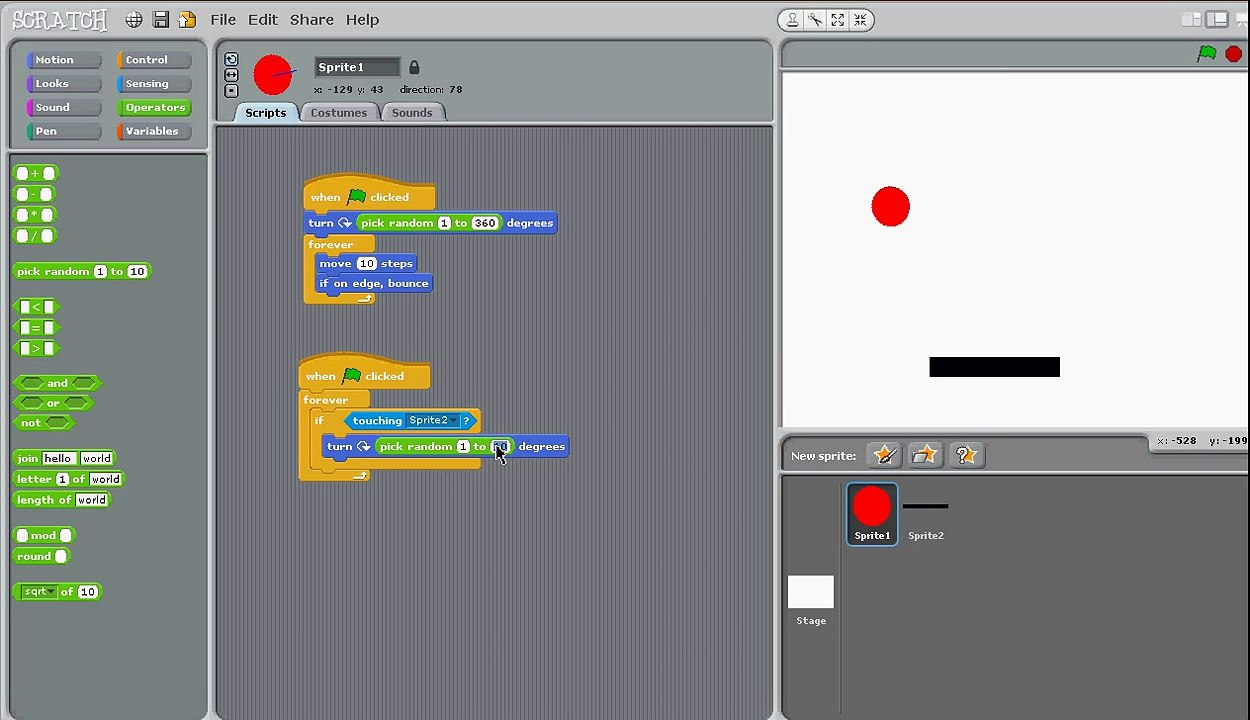This screenshot has width=1250, height=720.
Task: Click the 'and' operator block
Action: click(58, 384)
